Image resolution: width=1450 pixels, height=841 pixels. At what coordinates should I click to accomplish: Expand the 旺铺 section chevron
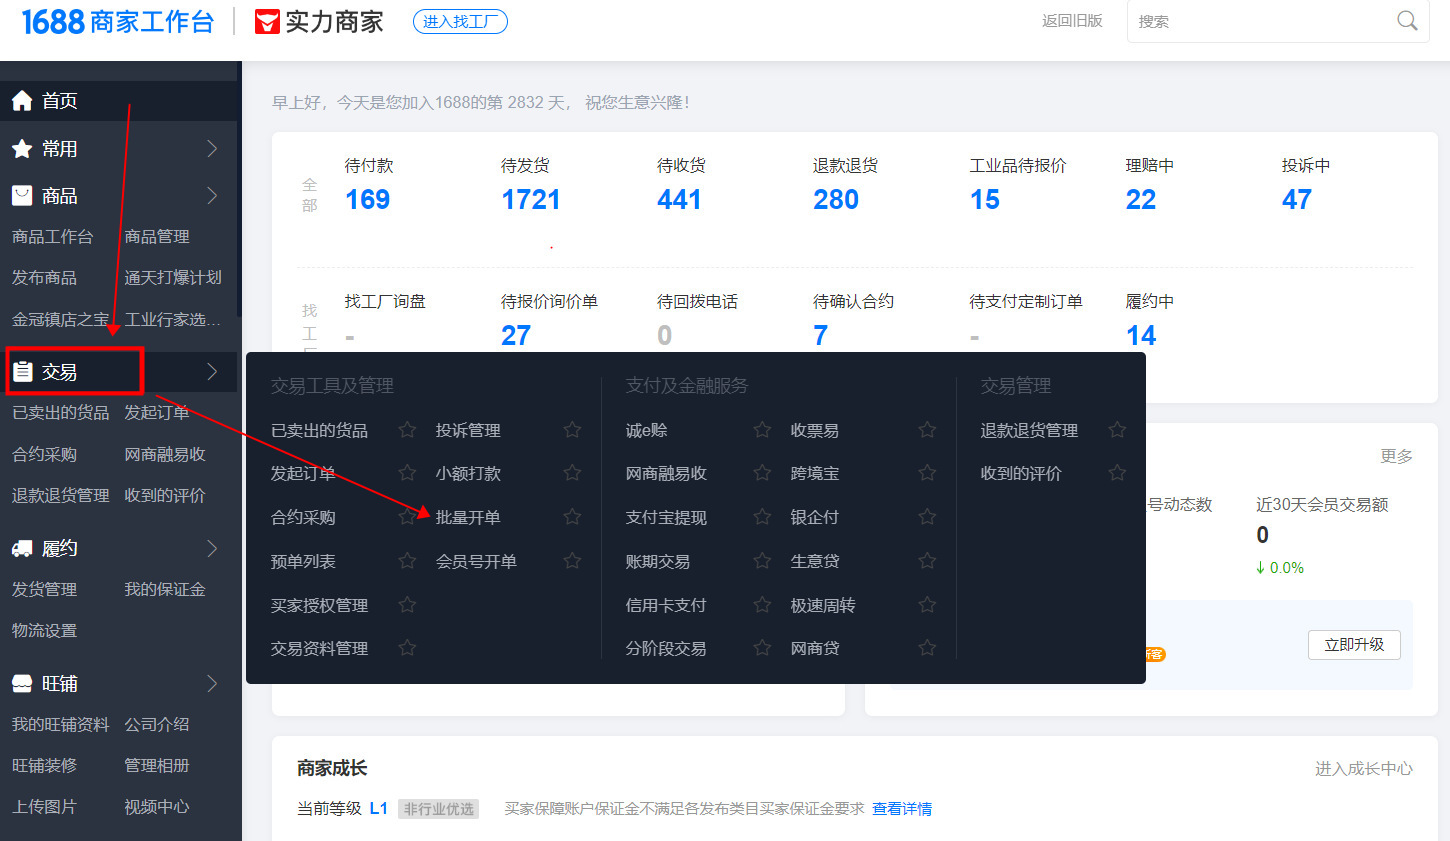click(x=212, y=684)
